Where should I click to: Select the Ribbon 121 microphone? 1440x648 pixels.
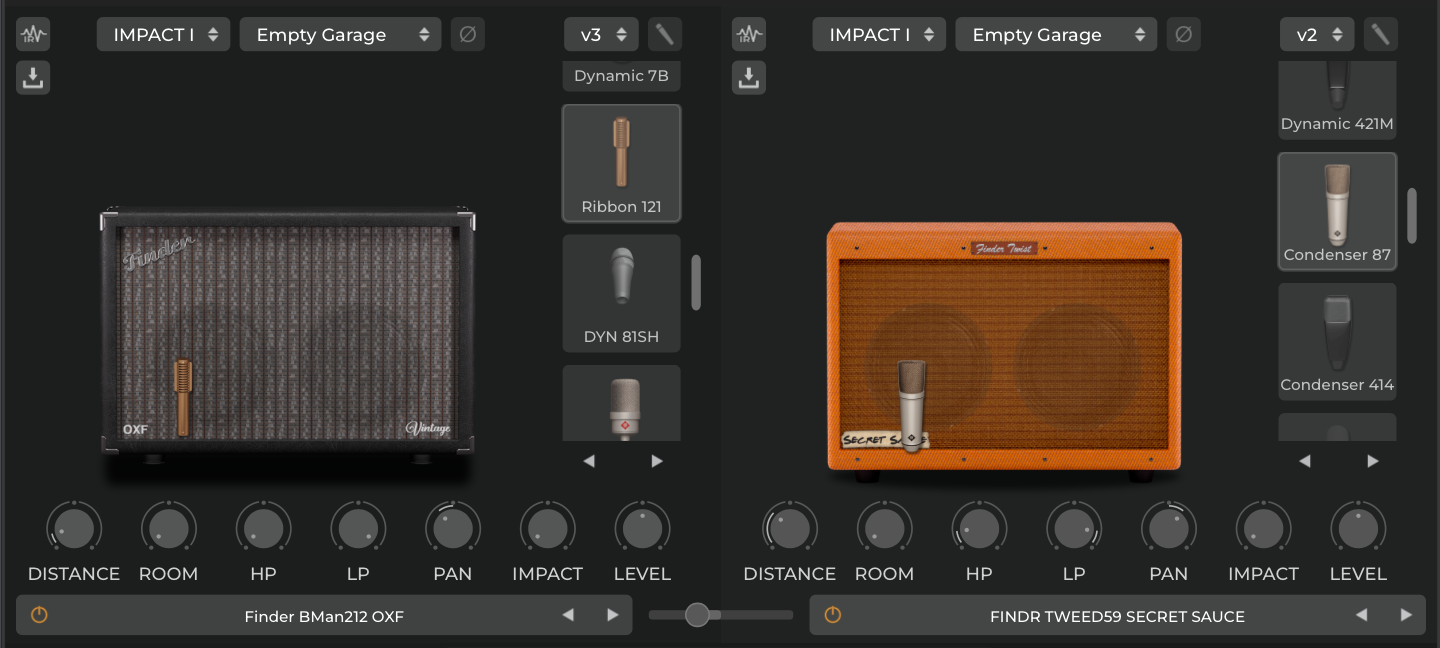coord(621,163)
